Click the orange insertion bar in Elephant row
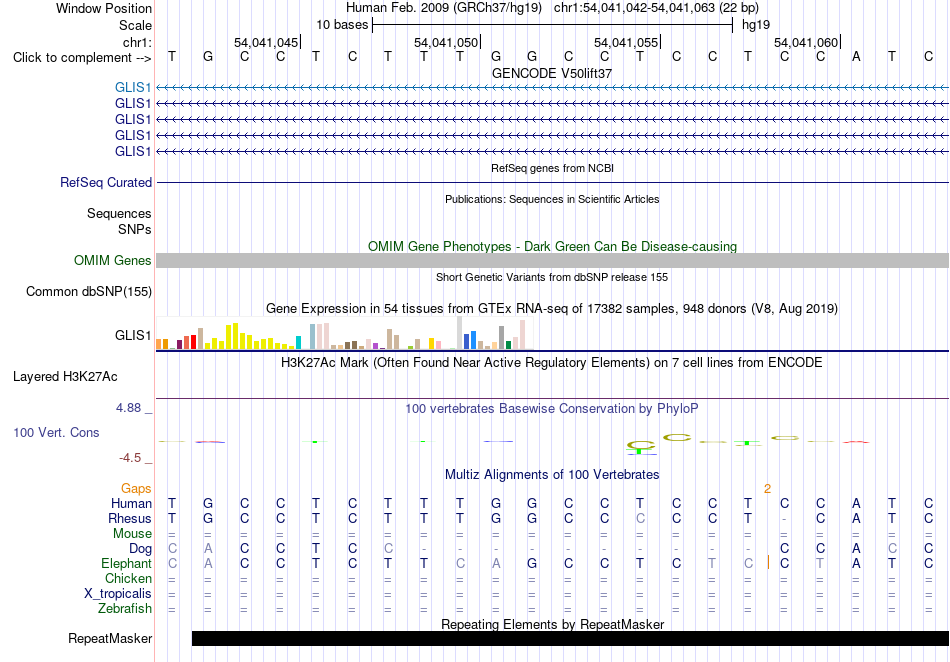 (768, 563)
